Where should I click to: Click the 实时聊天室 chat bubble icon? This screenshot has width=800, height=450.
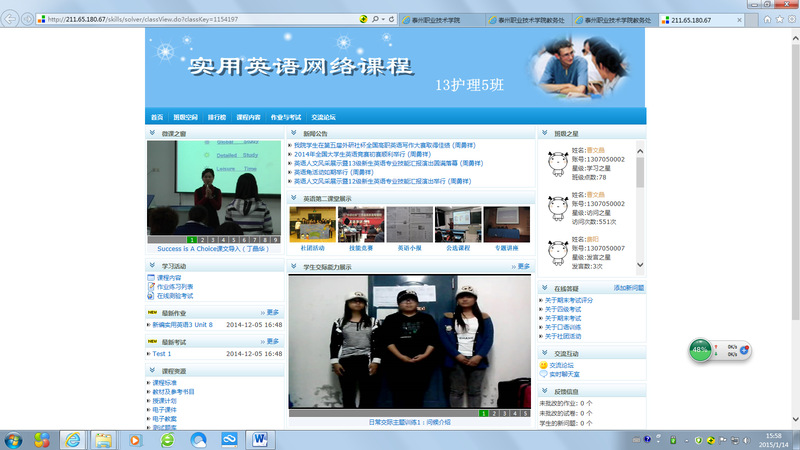pyautogui.click(x=544, y=373)
